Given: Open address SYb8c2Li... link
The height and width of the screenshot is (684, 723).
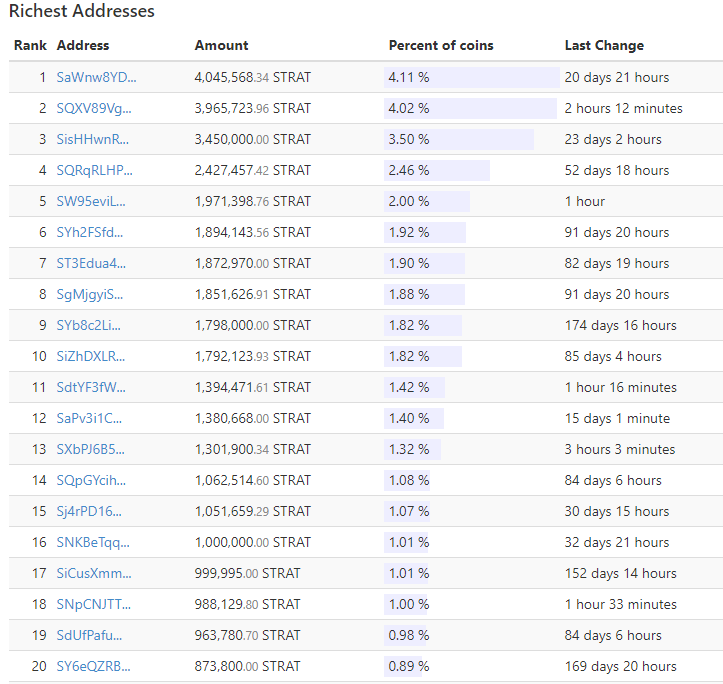Looking at the screenshot, I should 89,325.
